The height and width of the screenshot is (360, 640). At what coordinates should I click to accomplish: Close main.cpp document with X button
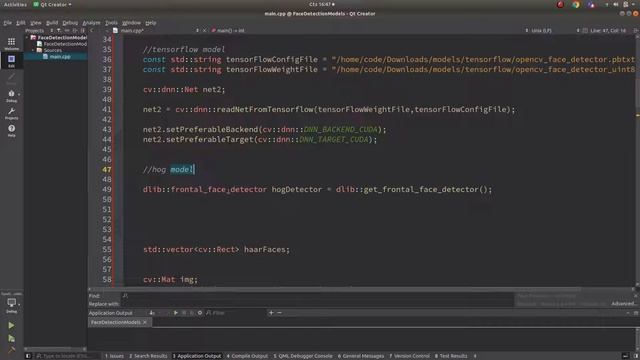pos(205,31)
